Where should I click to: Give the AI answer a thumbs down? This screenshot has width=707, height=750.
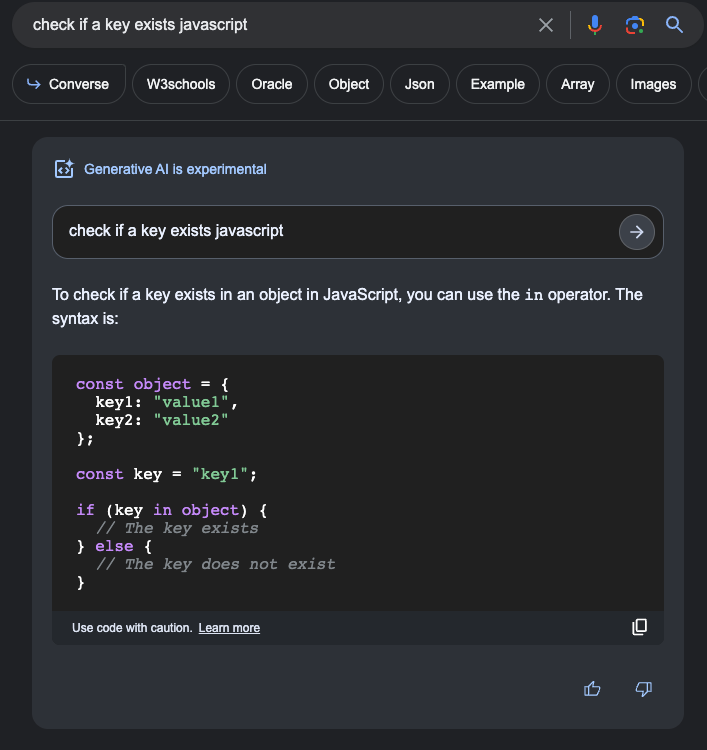644,688
